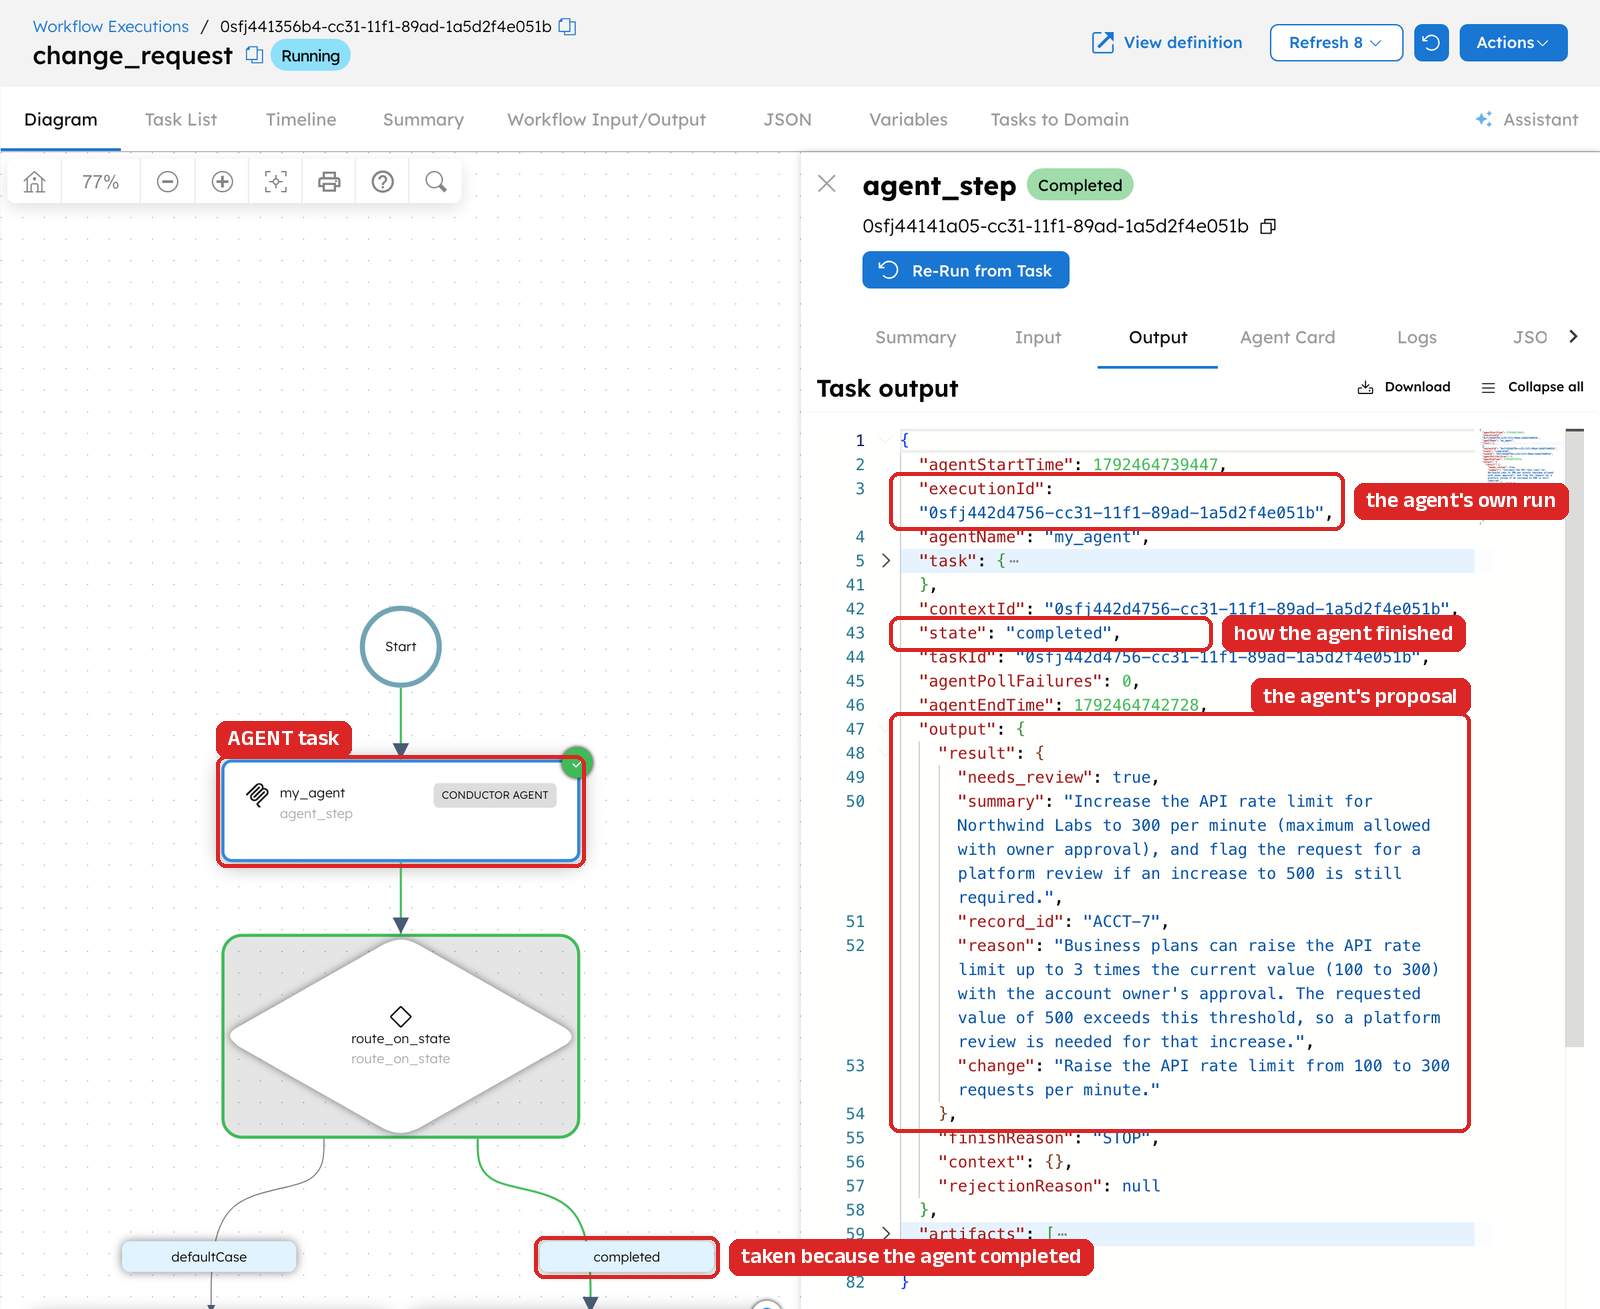Image resolution: width=1600 pixels, height=1309 pixels.
Task: Open the Summary tab of agent_step
Action: click(x=916, y=338)
